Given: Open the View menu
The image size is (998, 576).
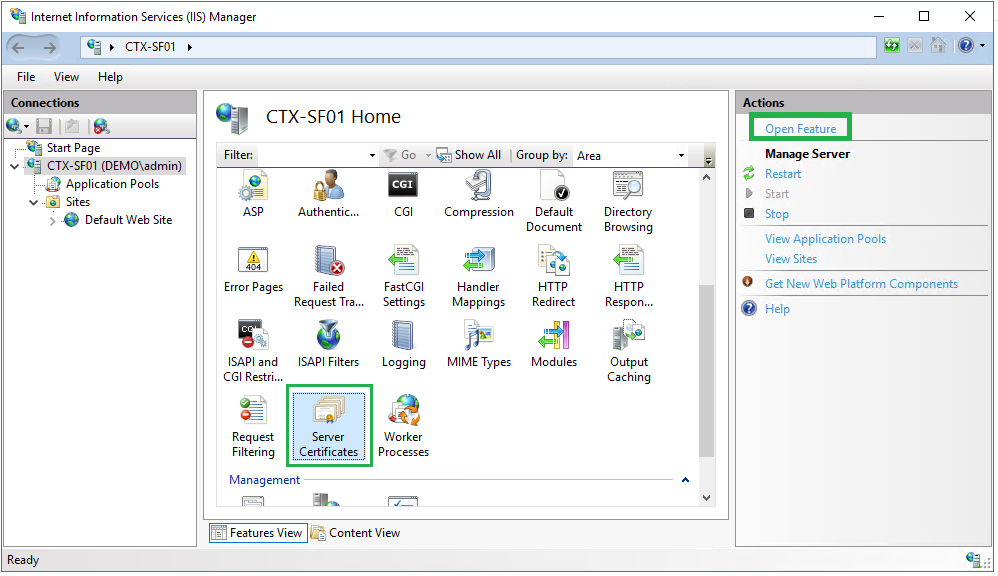Looking at the screenshot, I should coord(66,77).
